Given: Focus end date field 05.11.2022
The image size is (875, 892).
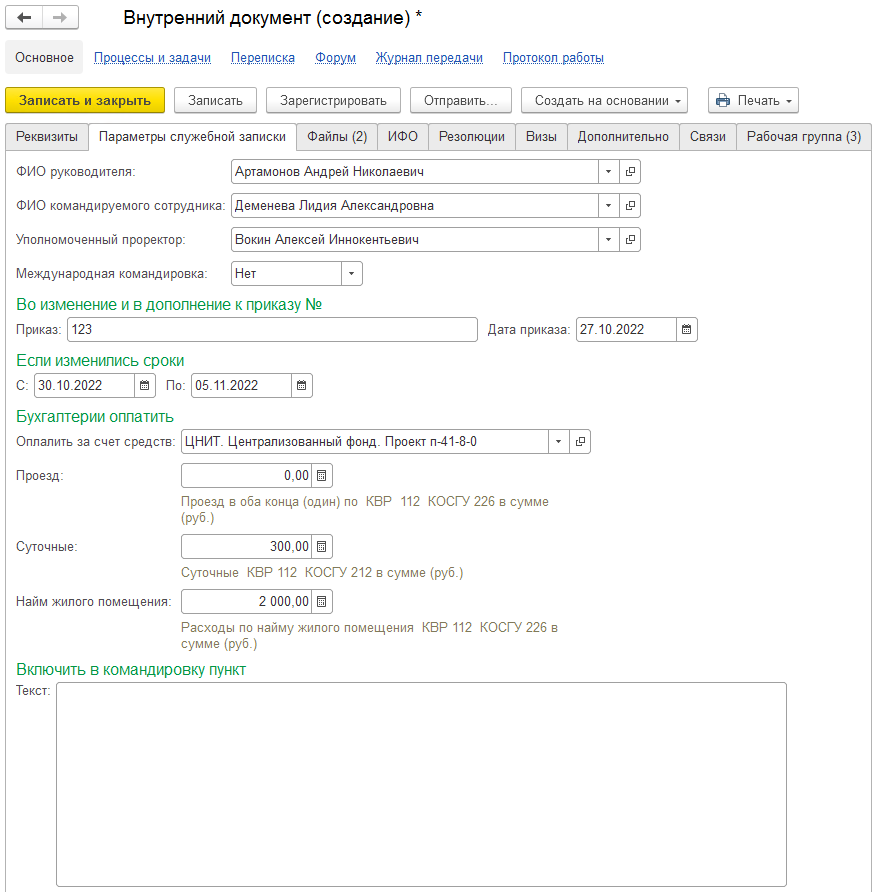Looking at the screenshot, I should click(x=241, y=385).
